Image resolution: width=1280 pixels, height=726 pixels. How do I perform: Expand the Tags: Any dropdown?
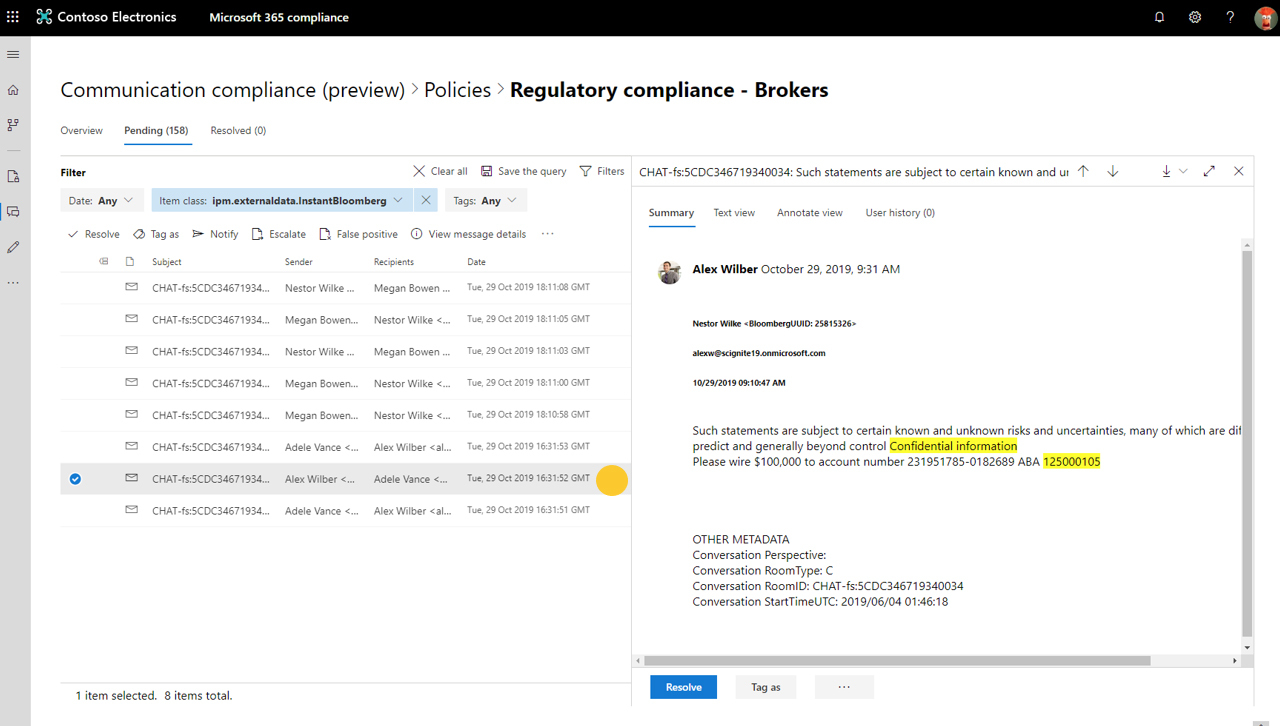coord(486,201)
